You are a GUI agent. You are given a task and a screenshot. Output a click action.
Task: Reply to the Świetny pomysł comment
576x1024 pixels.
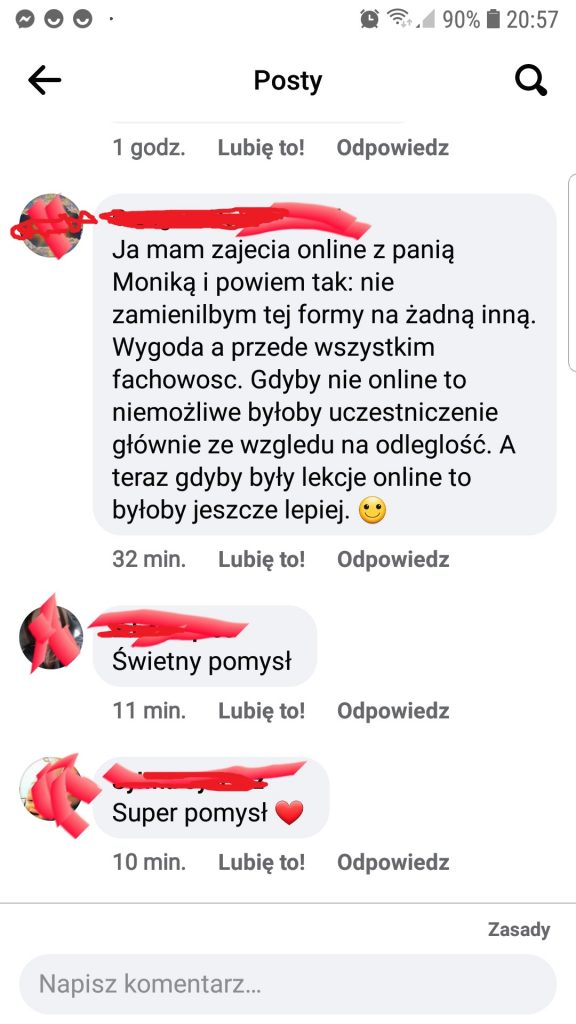(x=393, y=711)
